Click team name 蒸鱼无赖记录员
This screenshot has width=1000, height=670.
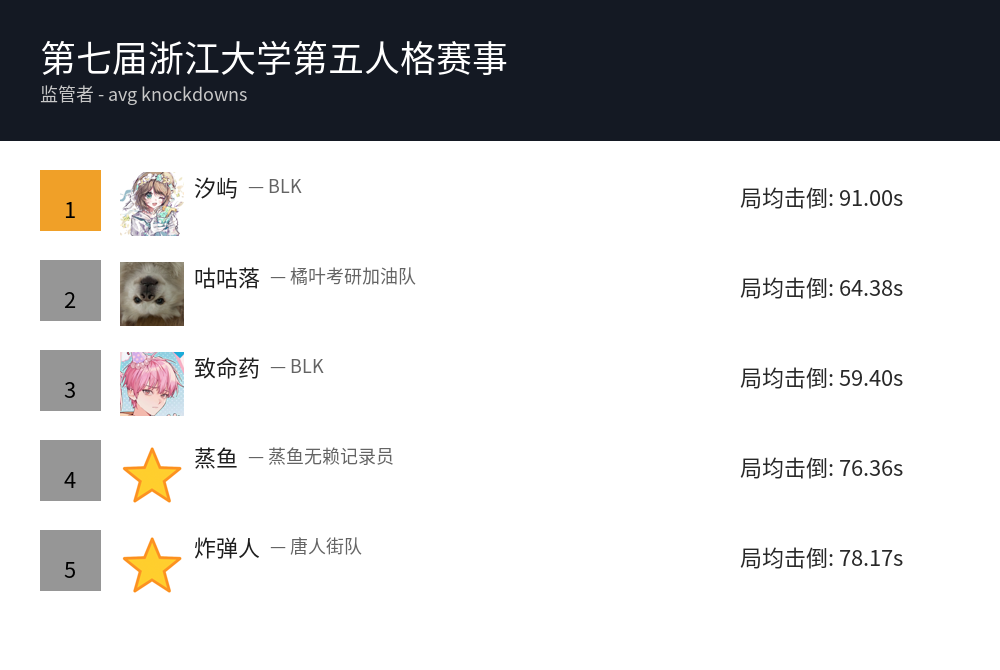pos(330,457)
